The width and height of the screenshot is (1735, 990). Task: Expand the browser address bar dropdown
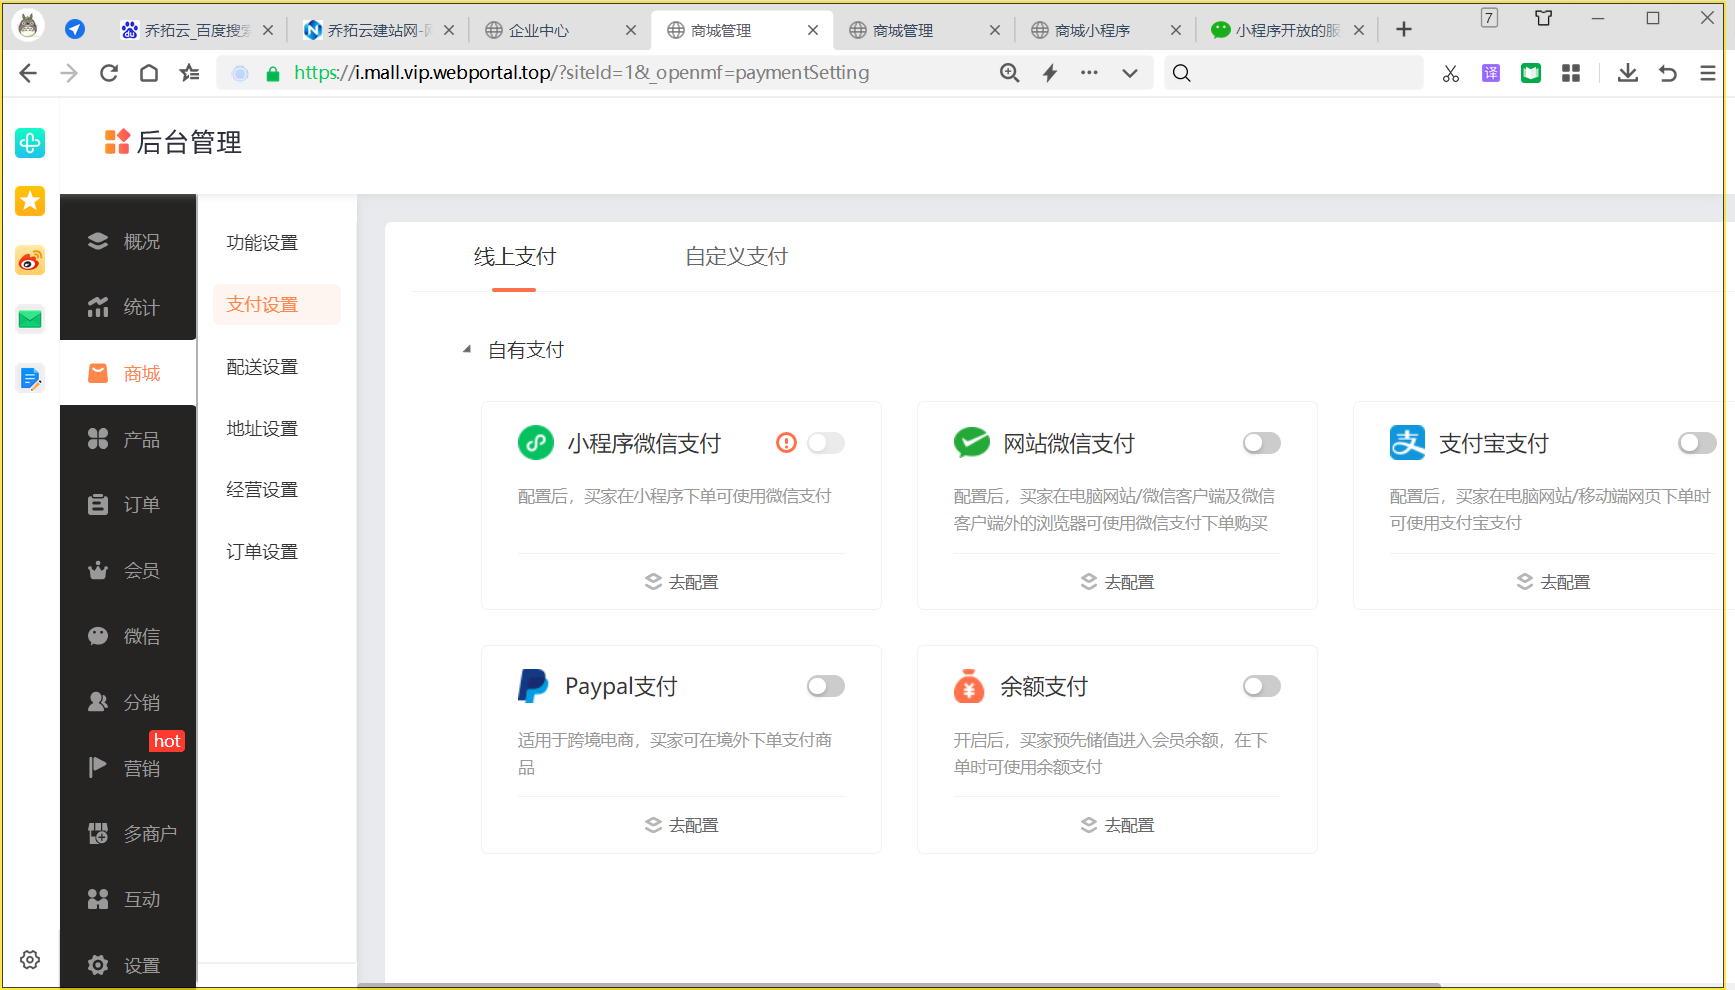[x=1131, y=72]
